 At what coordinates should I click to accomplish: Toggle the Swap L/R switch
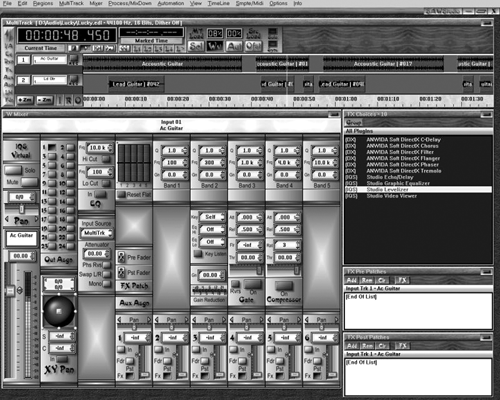point(107,274)
